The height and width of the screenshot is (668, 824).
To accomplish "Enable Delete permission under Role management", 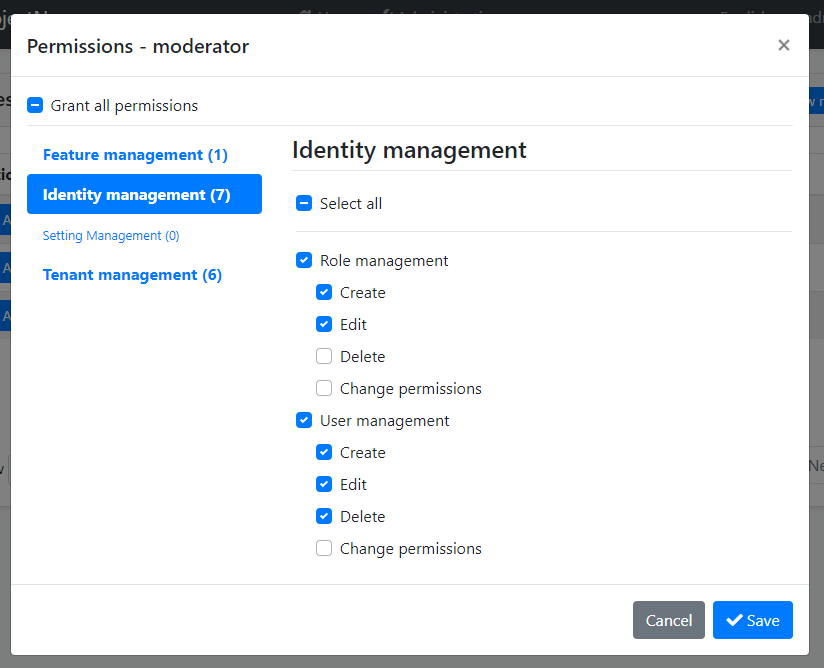I will click(x=324, y=356).
